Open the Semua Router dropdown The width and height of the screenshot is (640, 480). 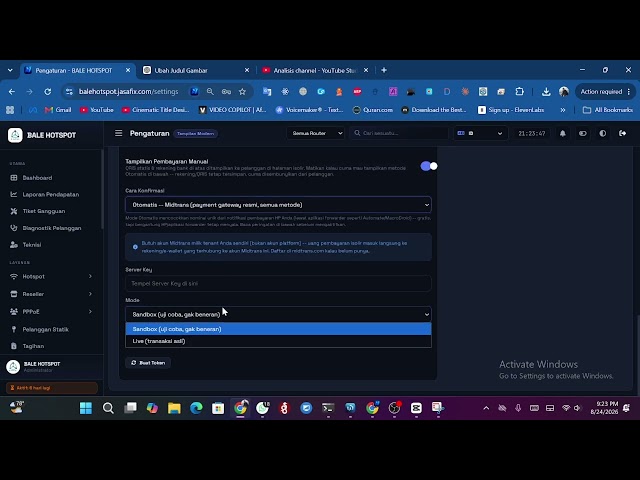pos(316,133)
